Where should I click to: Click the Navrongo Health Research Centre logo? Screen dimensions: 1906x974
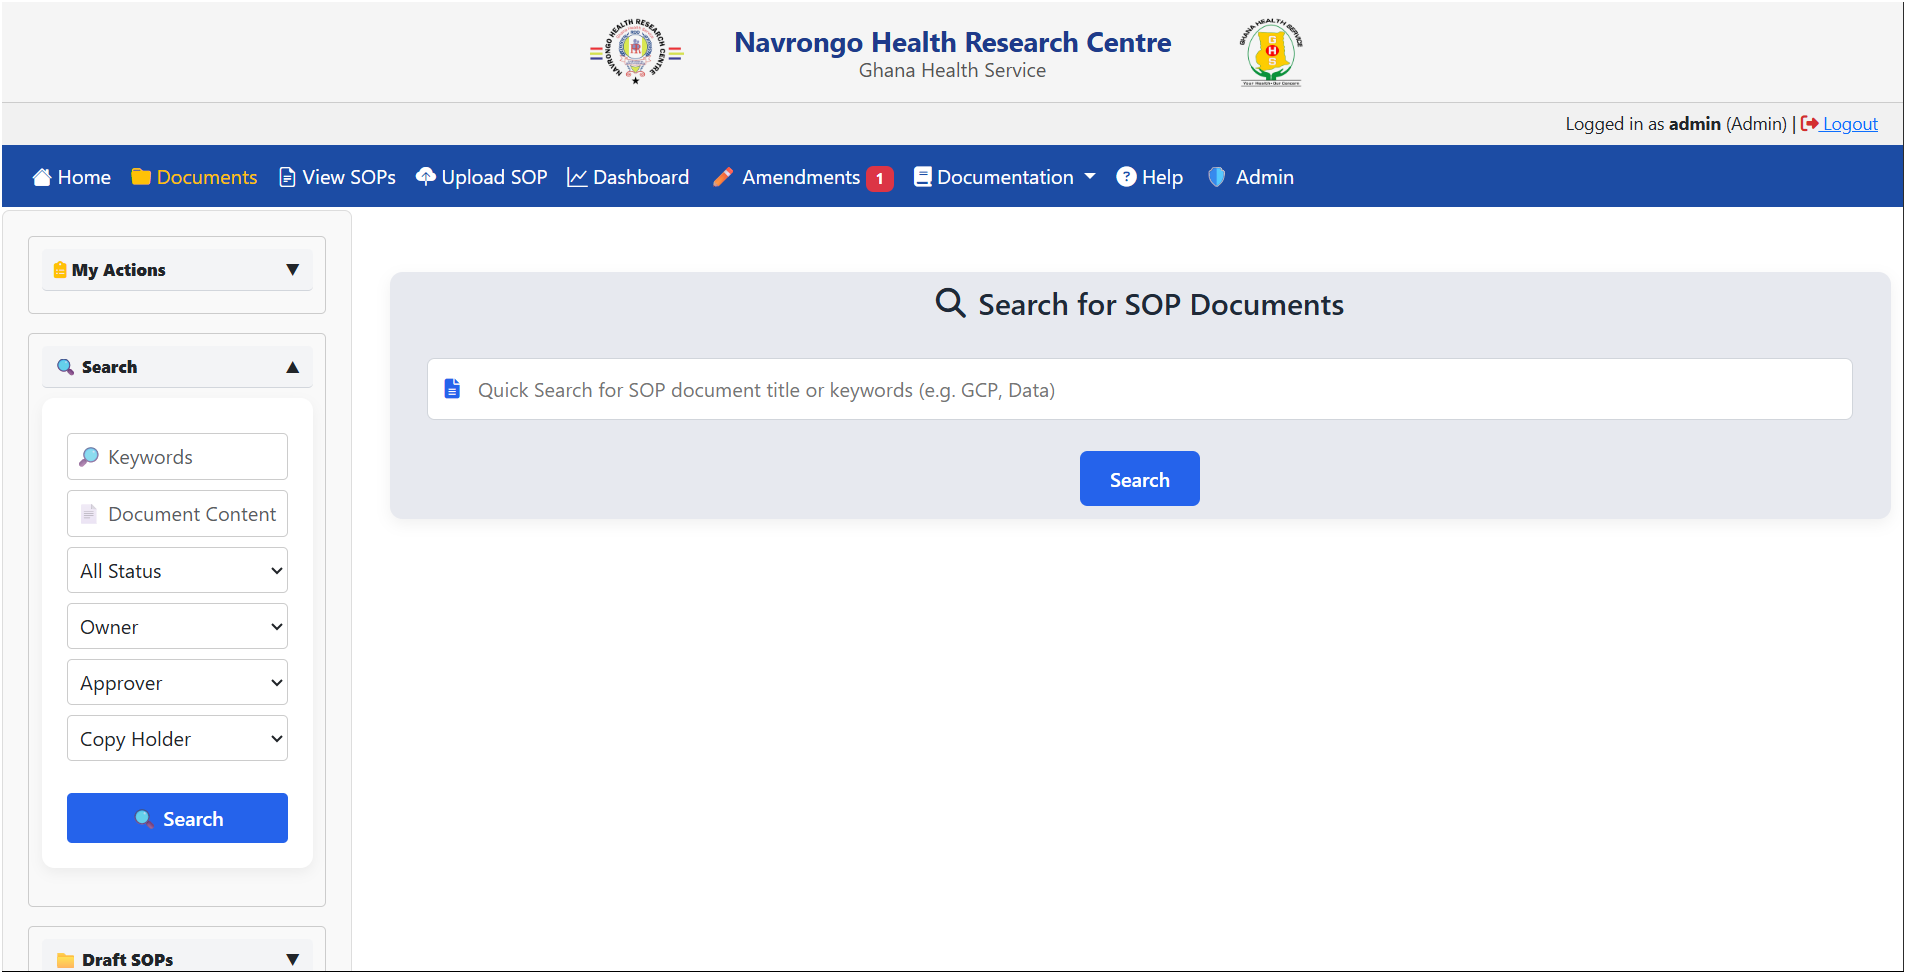pyautogui.click(x=636, y=51)
